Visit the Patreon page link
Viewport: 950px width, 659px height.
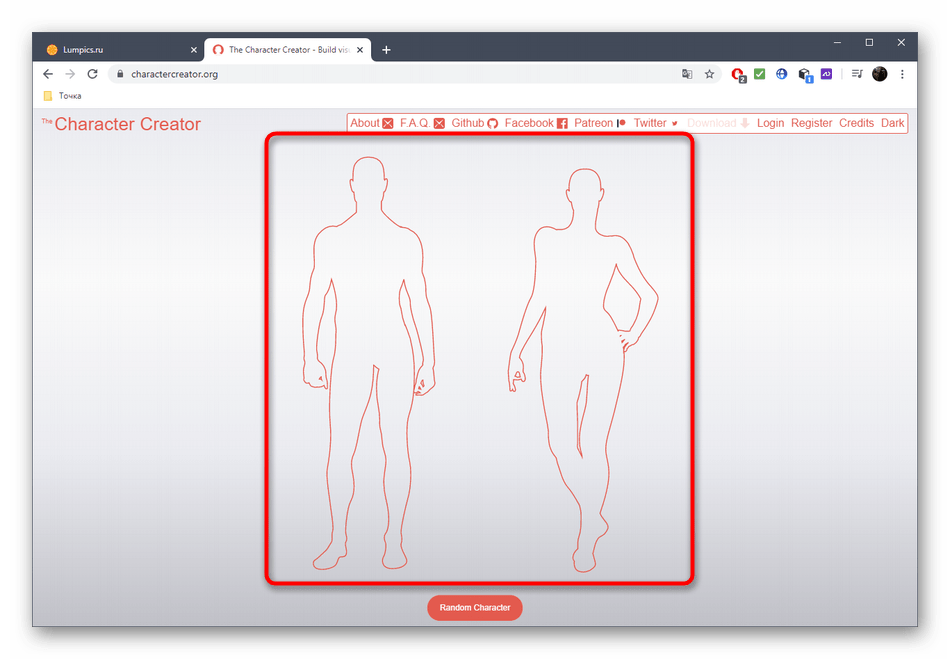coord(599,123)
